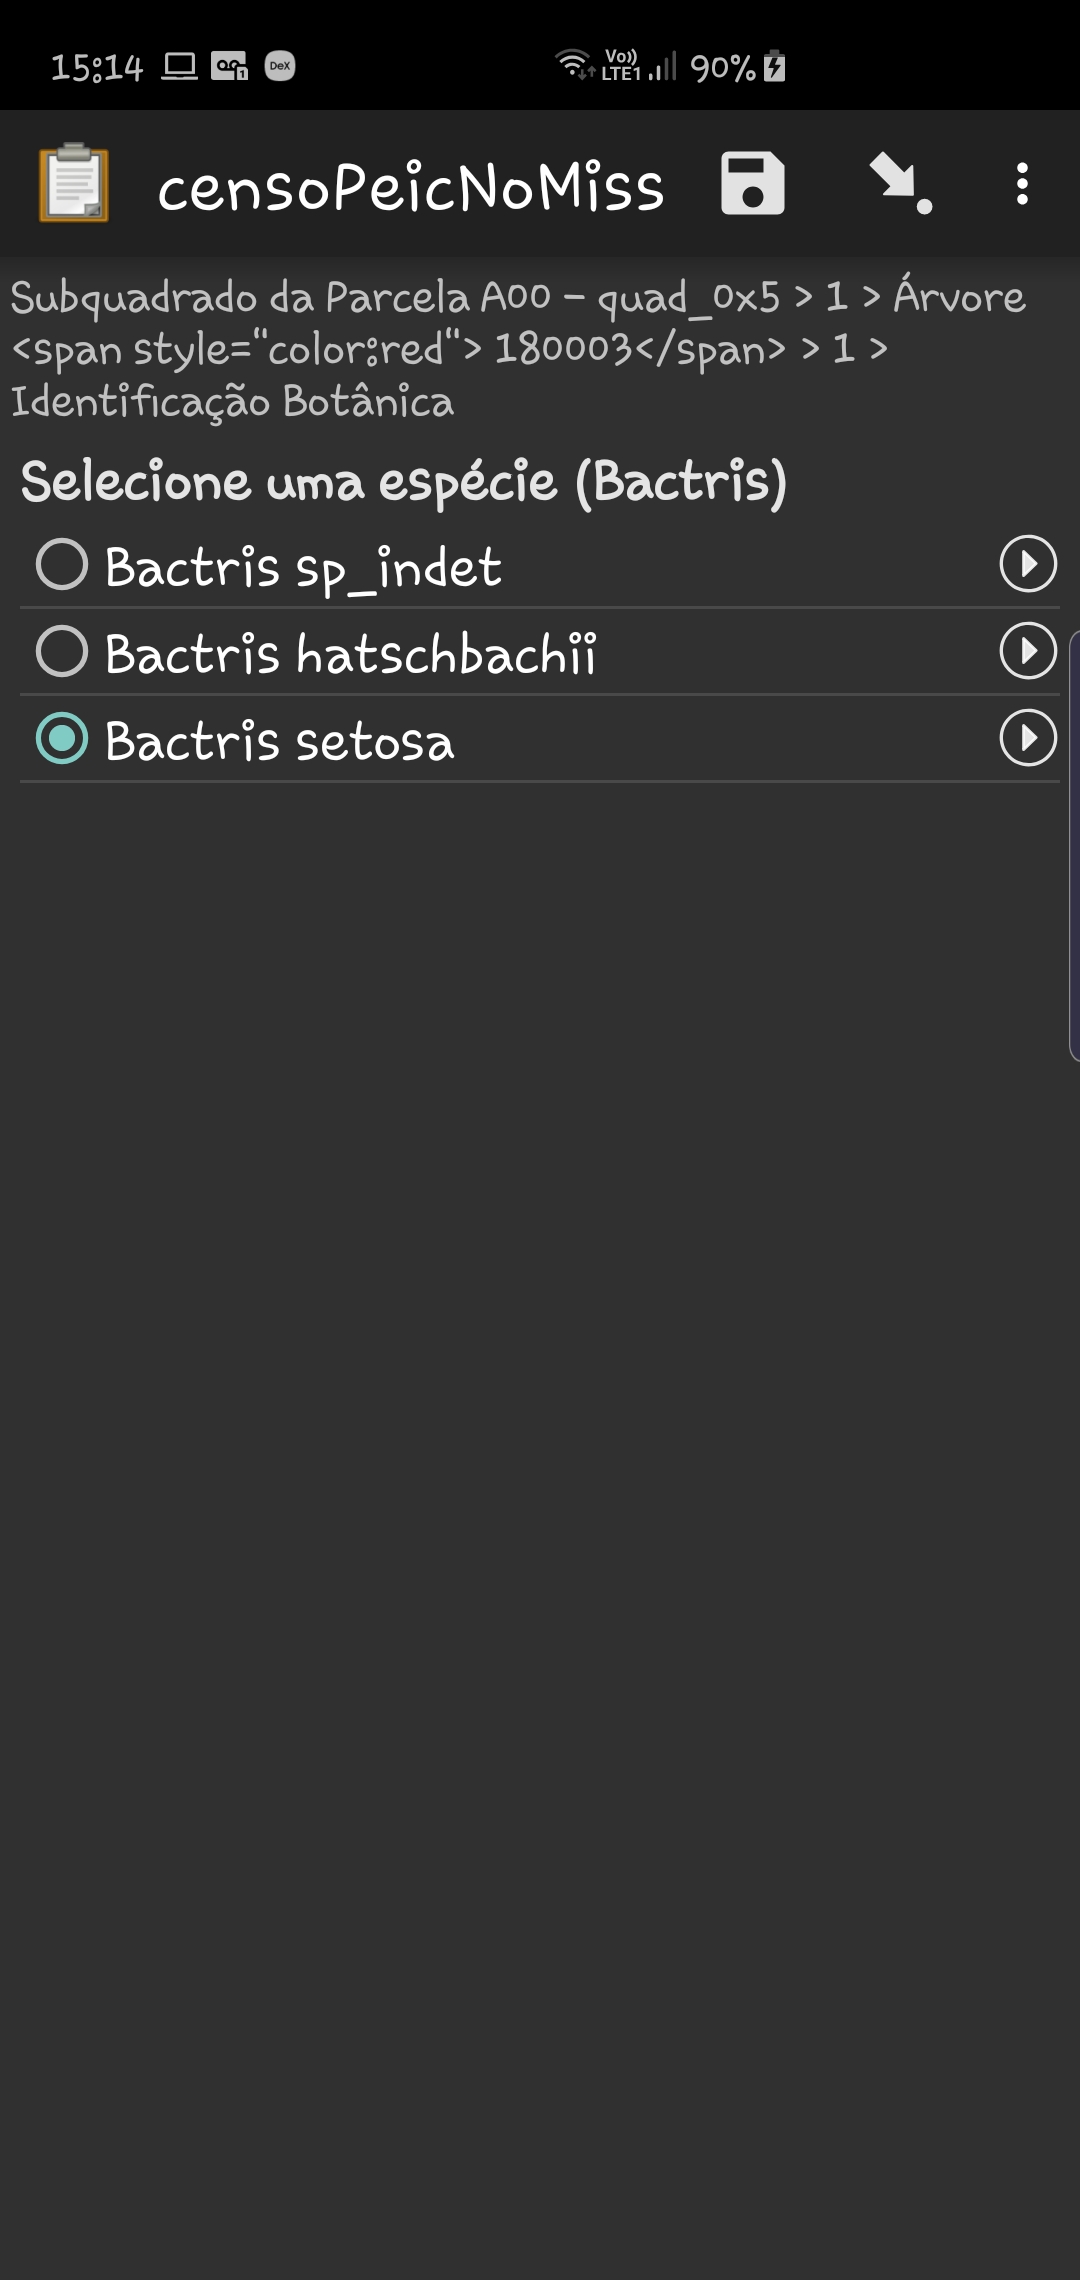Tap the Bactris hatschbachii species label
This screenshot has width=1080, height=2280.
(x=350, y=654)
